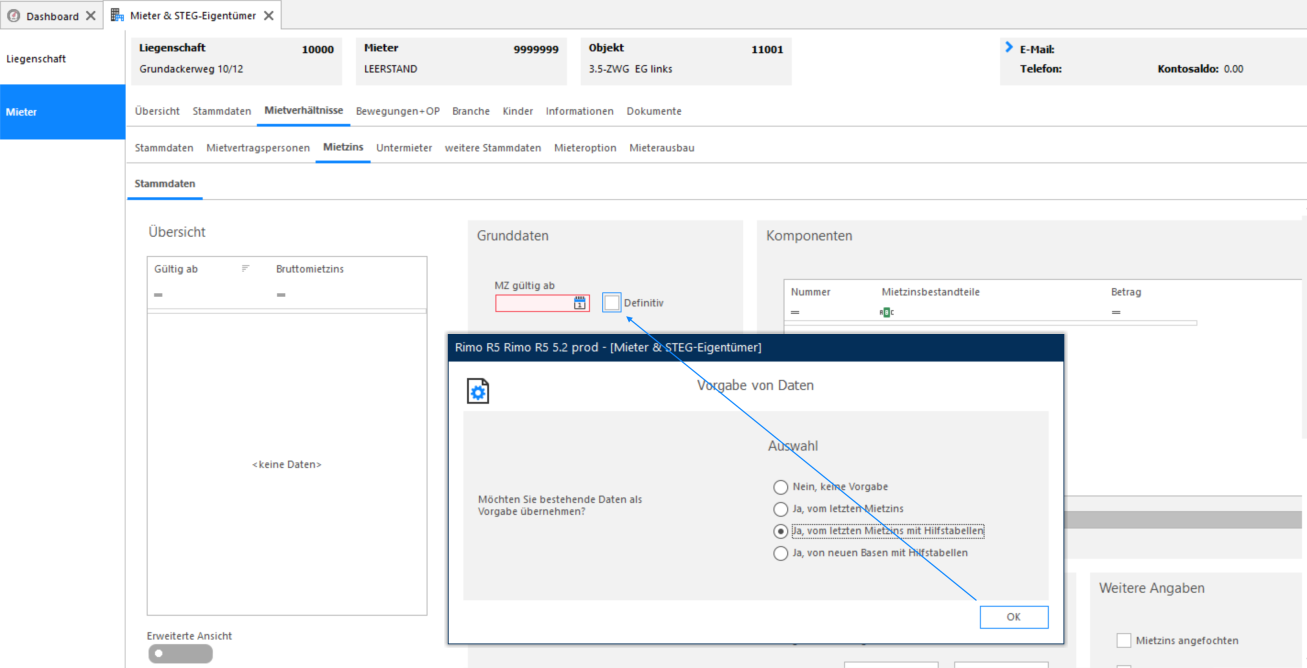This screenshot has width=1307, height=668.
Task: Click the building icon on Mieter tab
Action: pyautogui.click(x=117, y=15)
